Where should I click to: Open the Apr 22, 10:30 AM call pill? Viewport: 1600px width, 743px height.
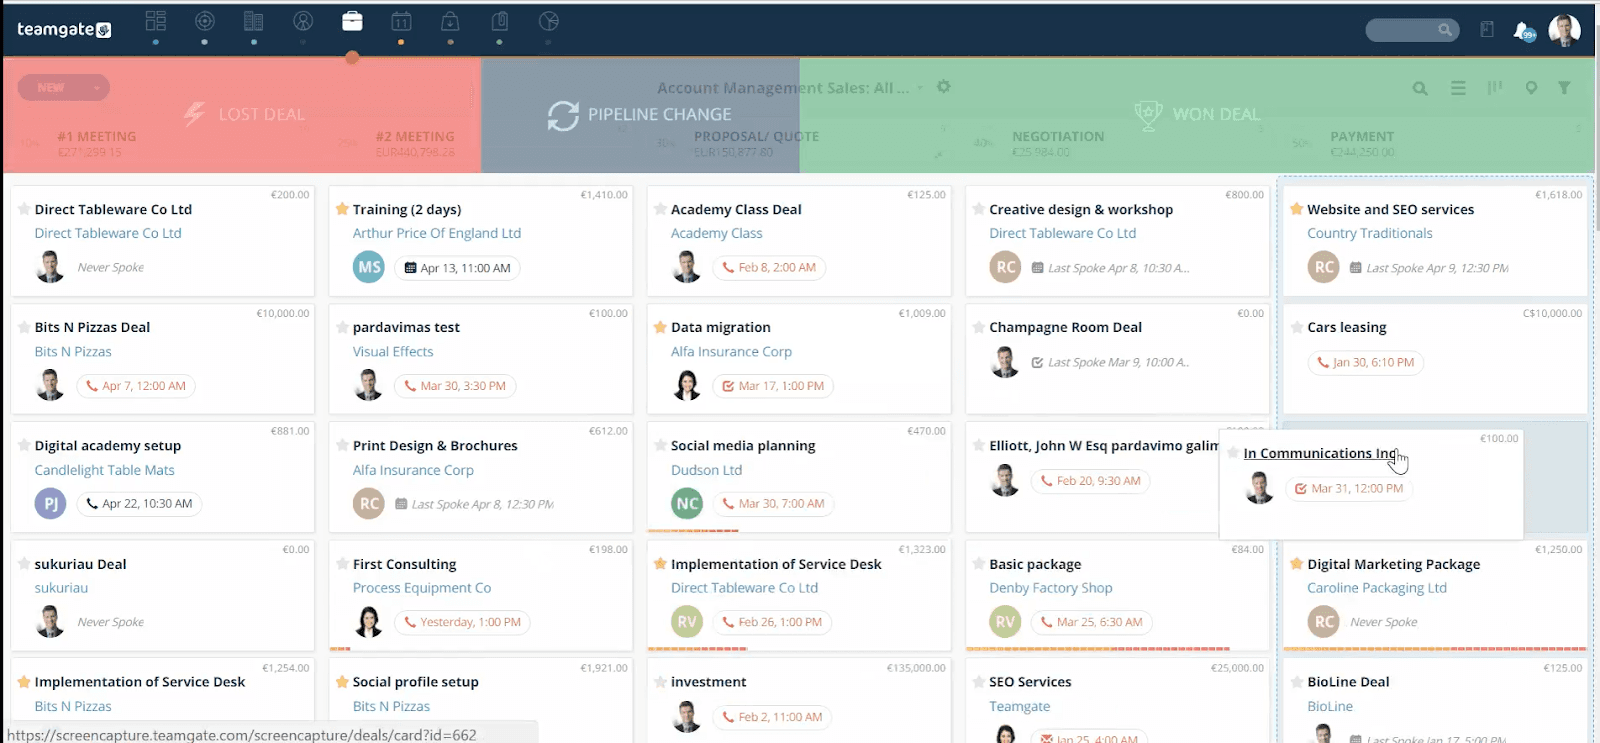138,504
